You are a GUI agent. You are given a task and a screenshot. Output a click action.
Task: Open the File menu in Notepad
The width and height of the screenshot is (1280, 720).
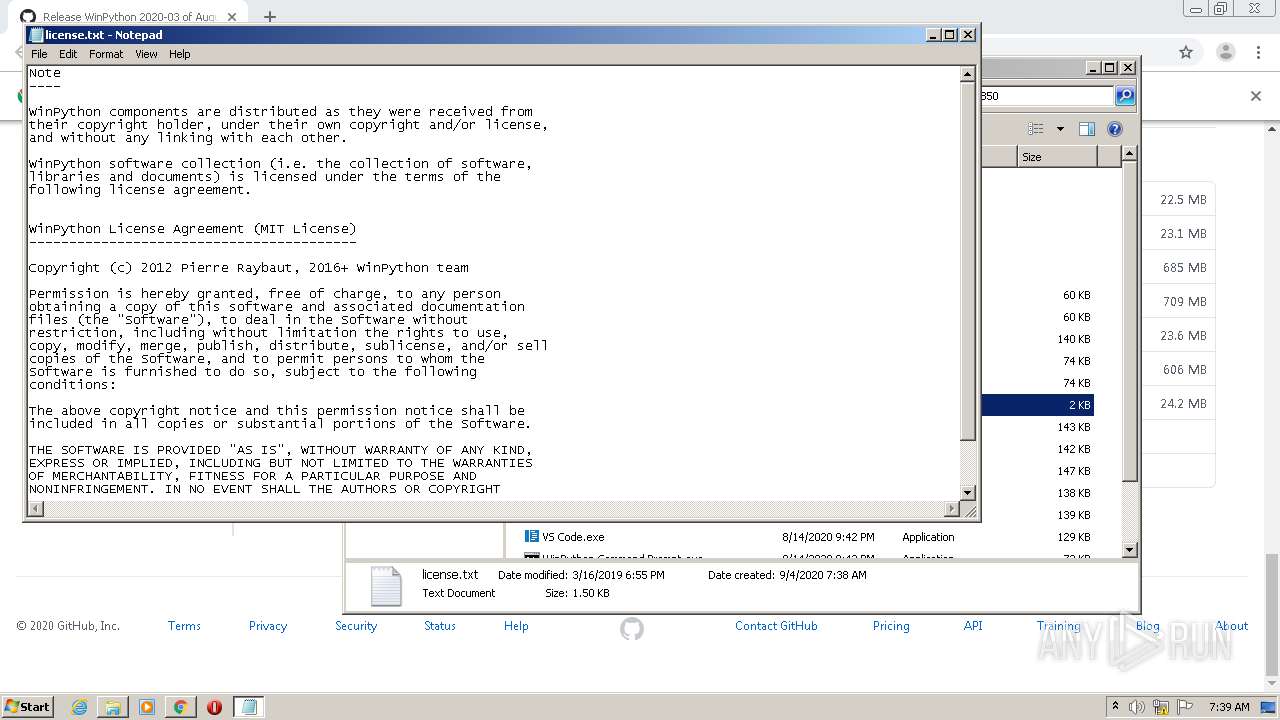pyautogui.click(x=39, y=54)
